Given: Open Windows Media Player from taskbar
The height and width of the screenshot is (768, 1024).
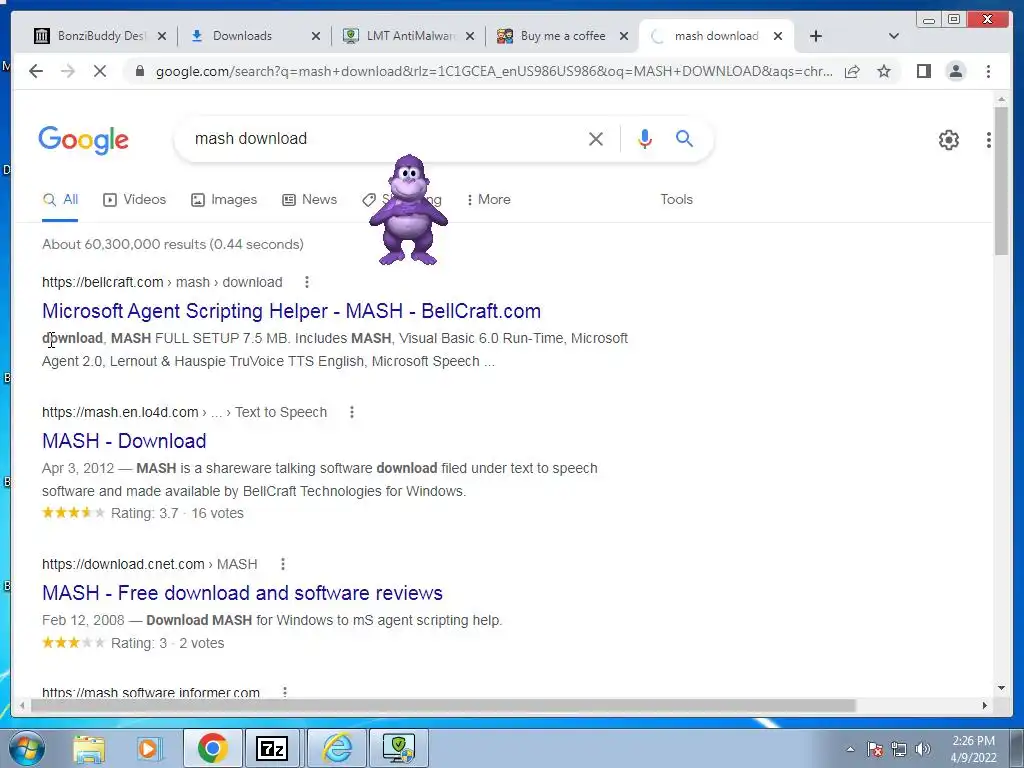Looking at the screenshot, I should 148,748.
